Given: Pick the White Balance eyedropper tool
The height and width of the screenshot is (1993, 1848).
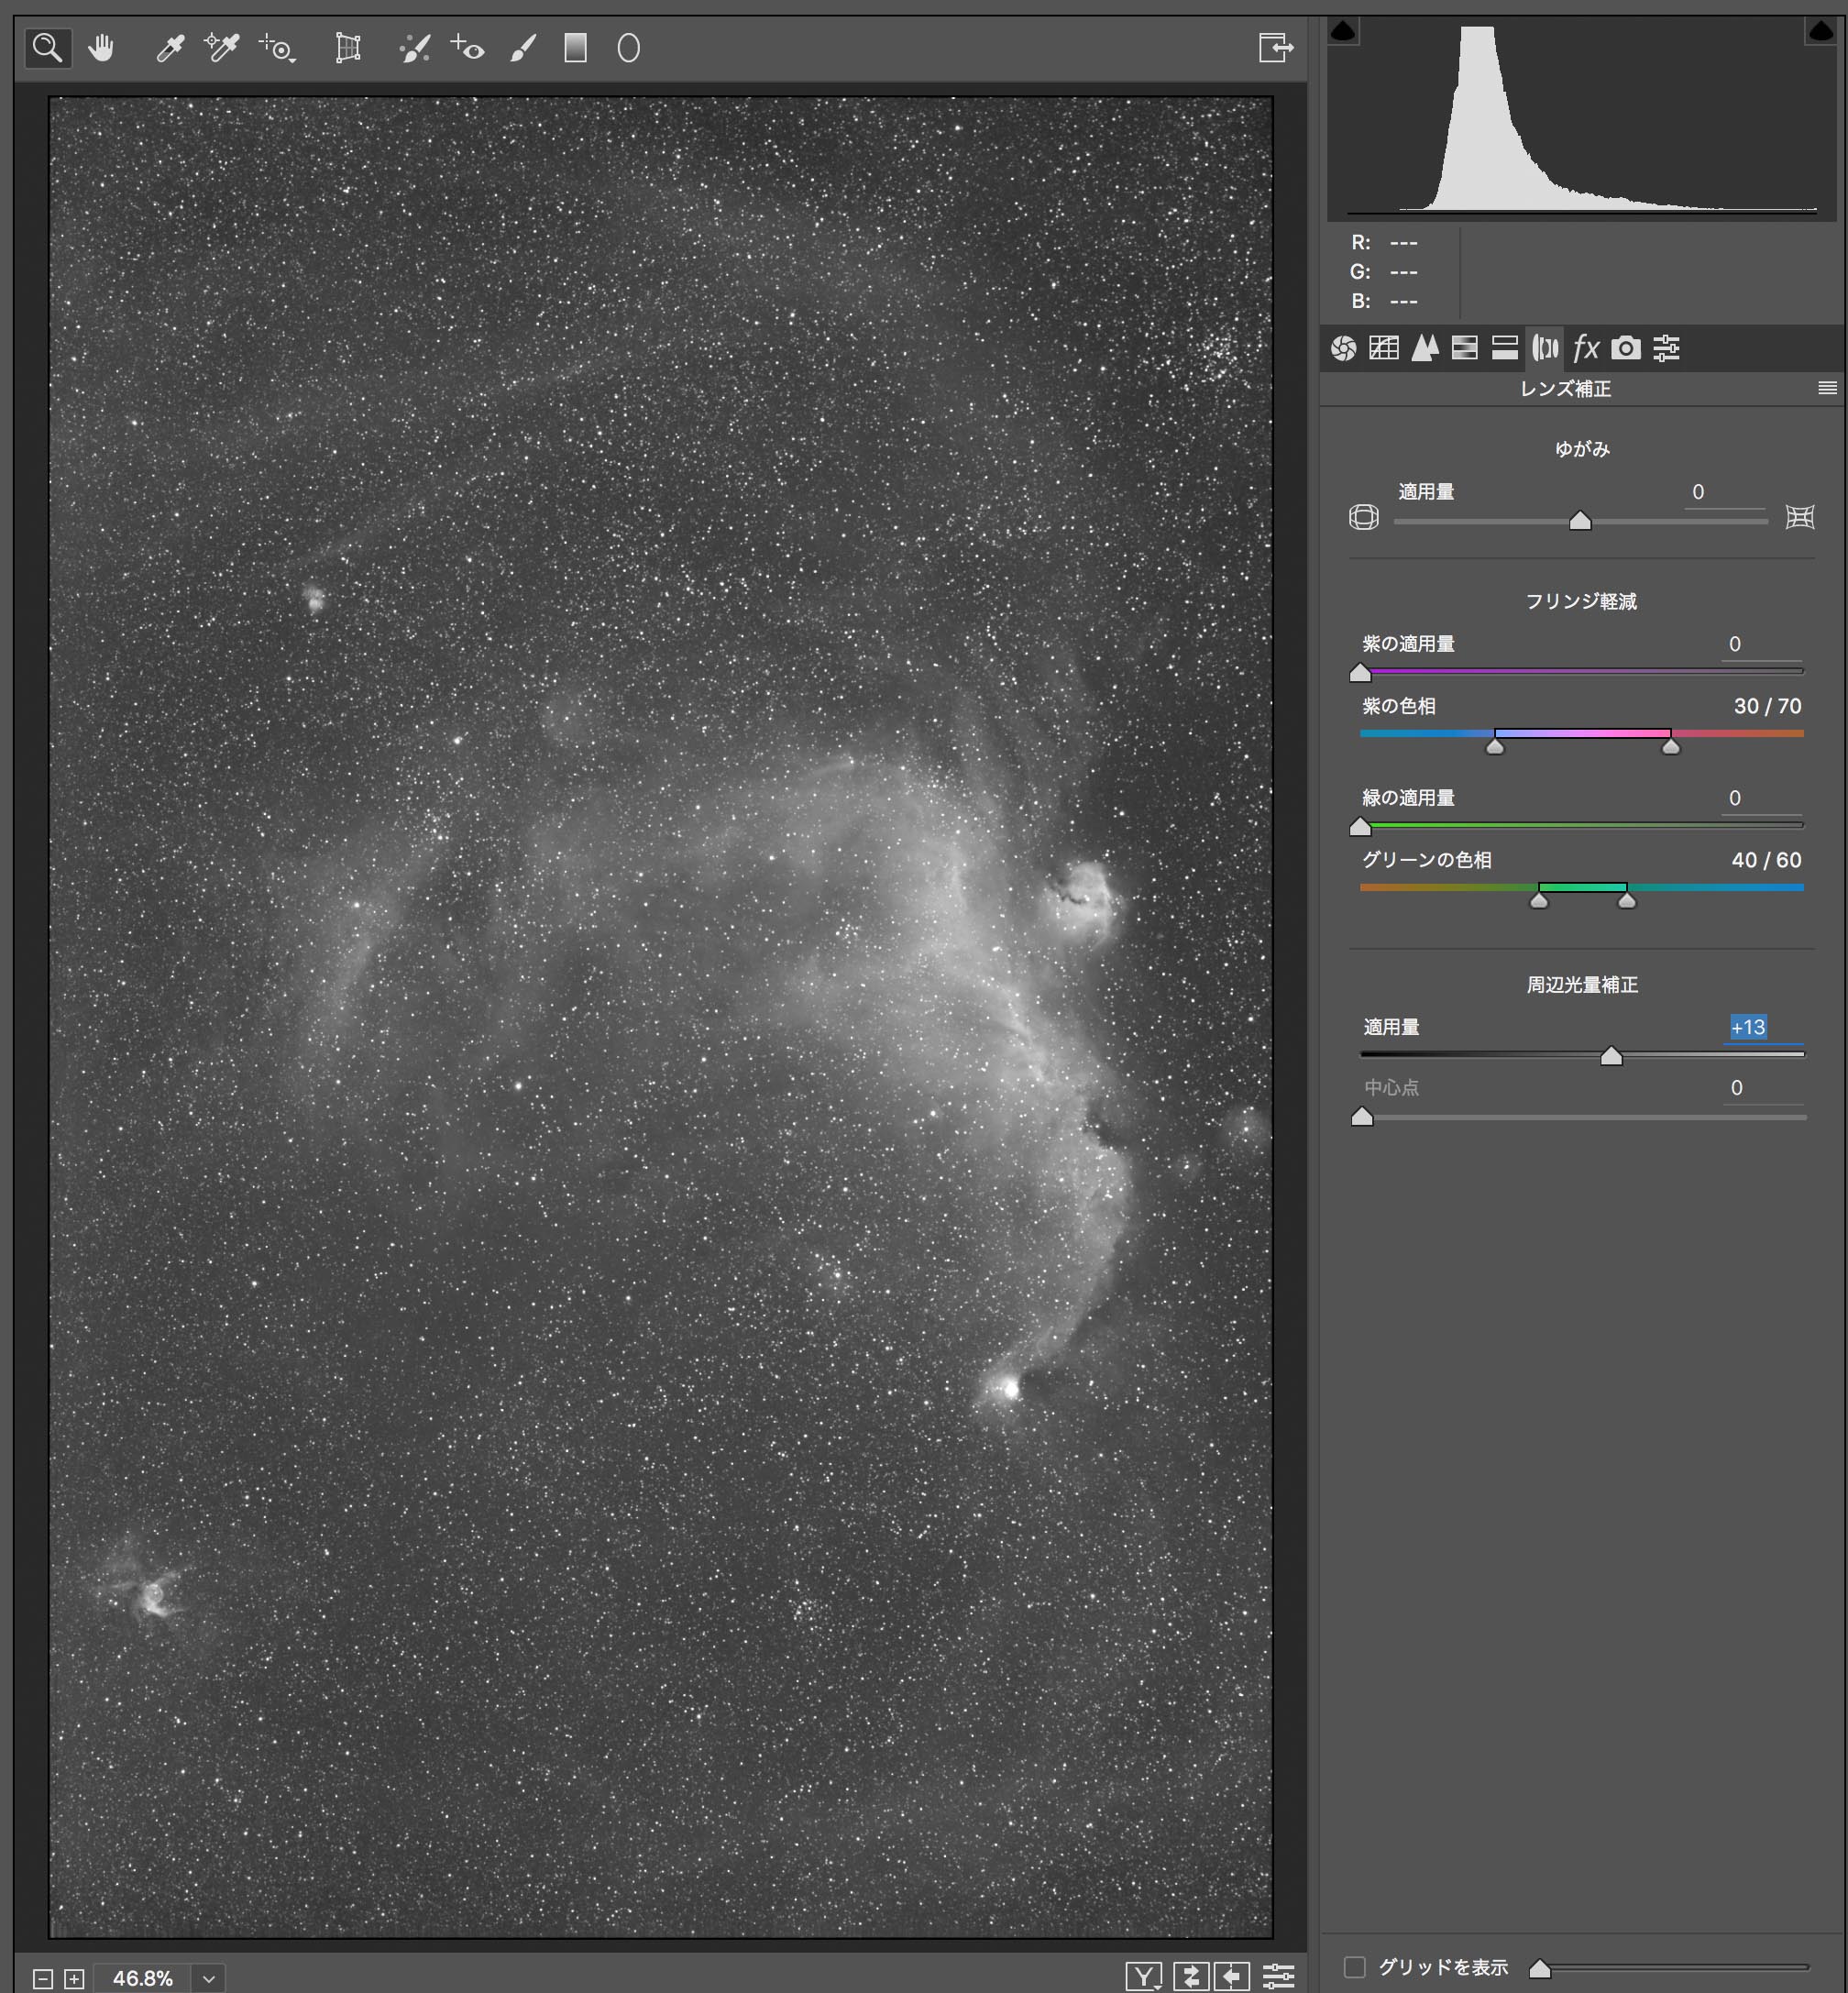Looking at the screenshot, I should [x=171, y=47].
